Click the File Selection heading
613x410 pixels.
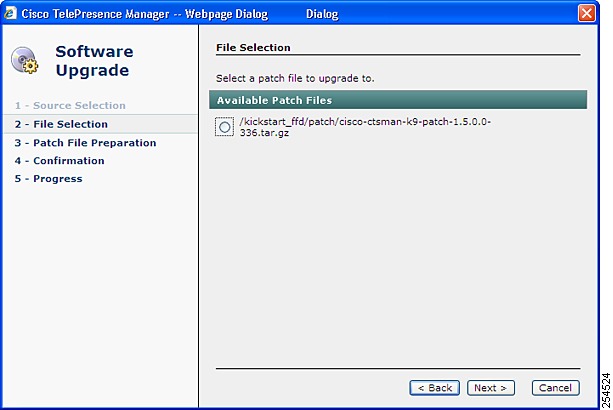pyautogui.click(x=253, y=48)
